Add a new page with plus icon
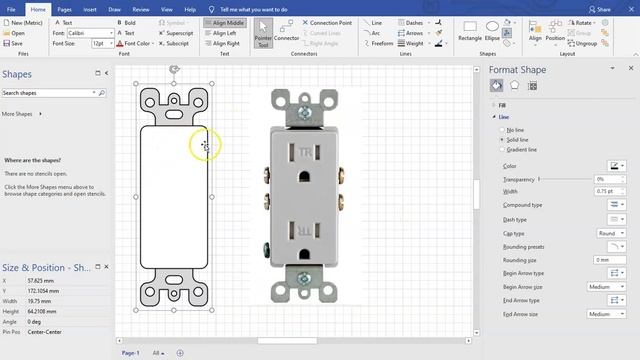Viewport: 640px width, 360px height. 180,353
